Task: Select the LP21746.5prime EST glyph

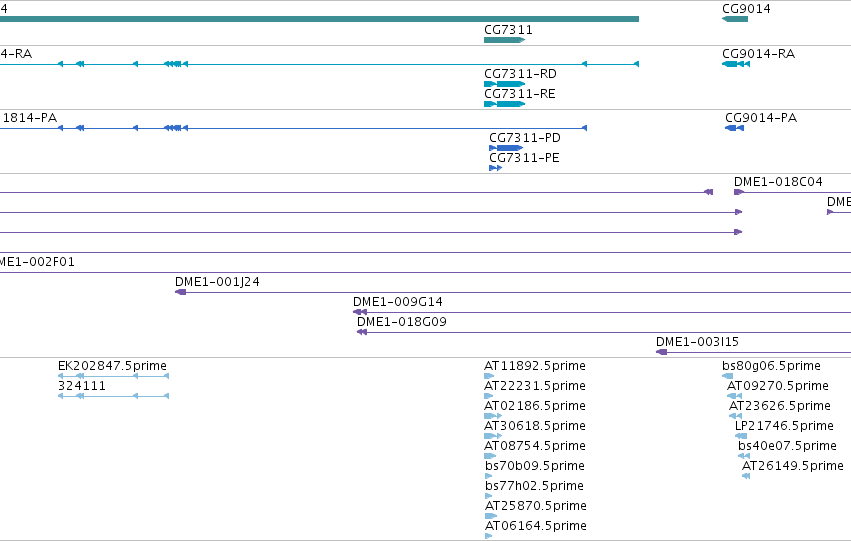Action: pos(741,436)
